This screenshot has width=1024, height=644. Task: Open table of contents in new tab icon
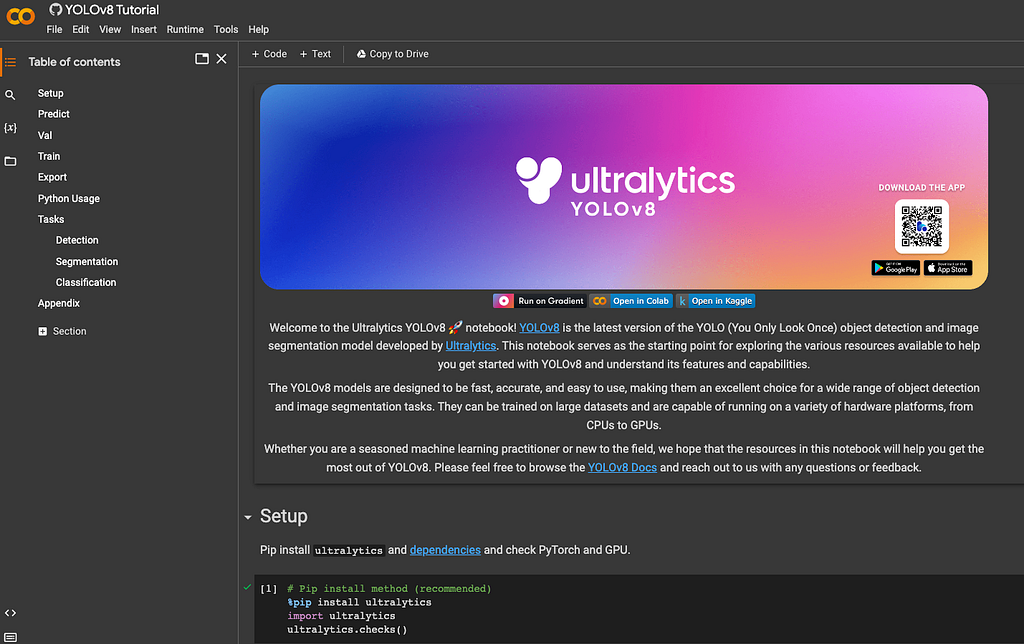click(x=202, y=59)
